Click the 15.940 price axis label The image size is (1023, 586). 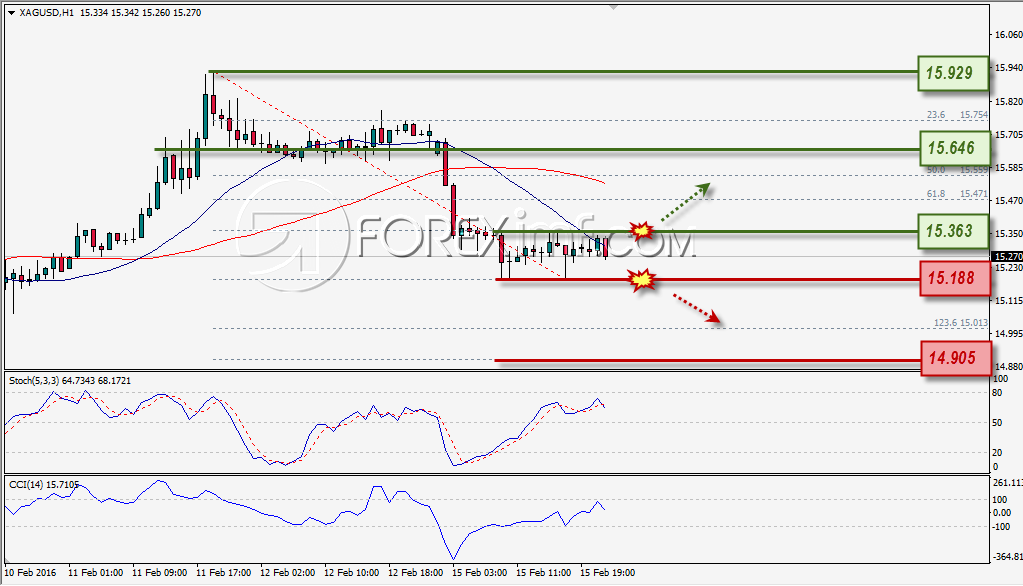click(x=1009, y=67)
